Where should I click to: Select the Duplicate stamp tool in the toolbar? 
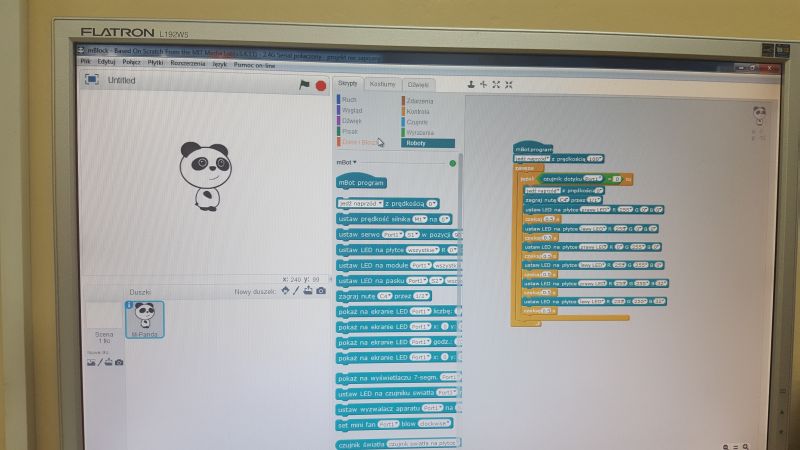[471, 84]
